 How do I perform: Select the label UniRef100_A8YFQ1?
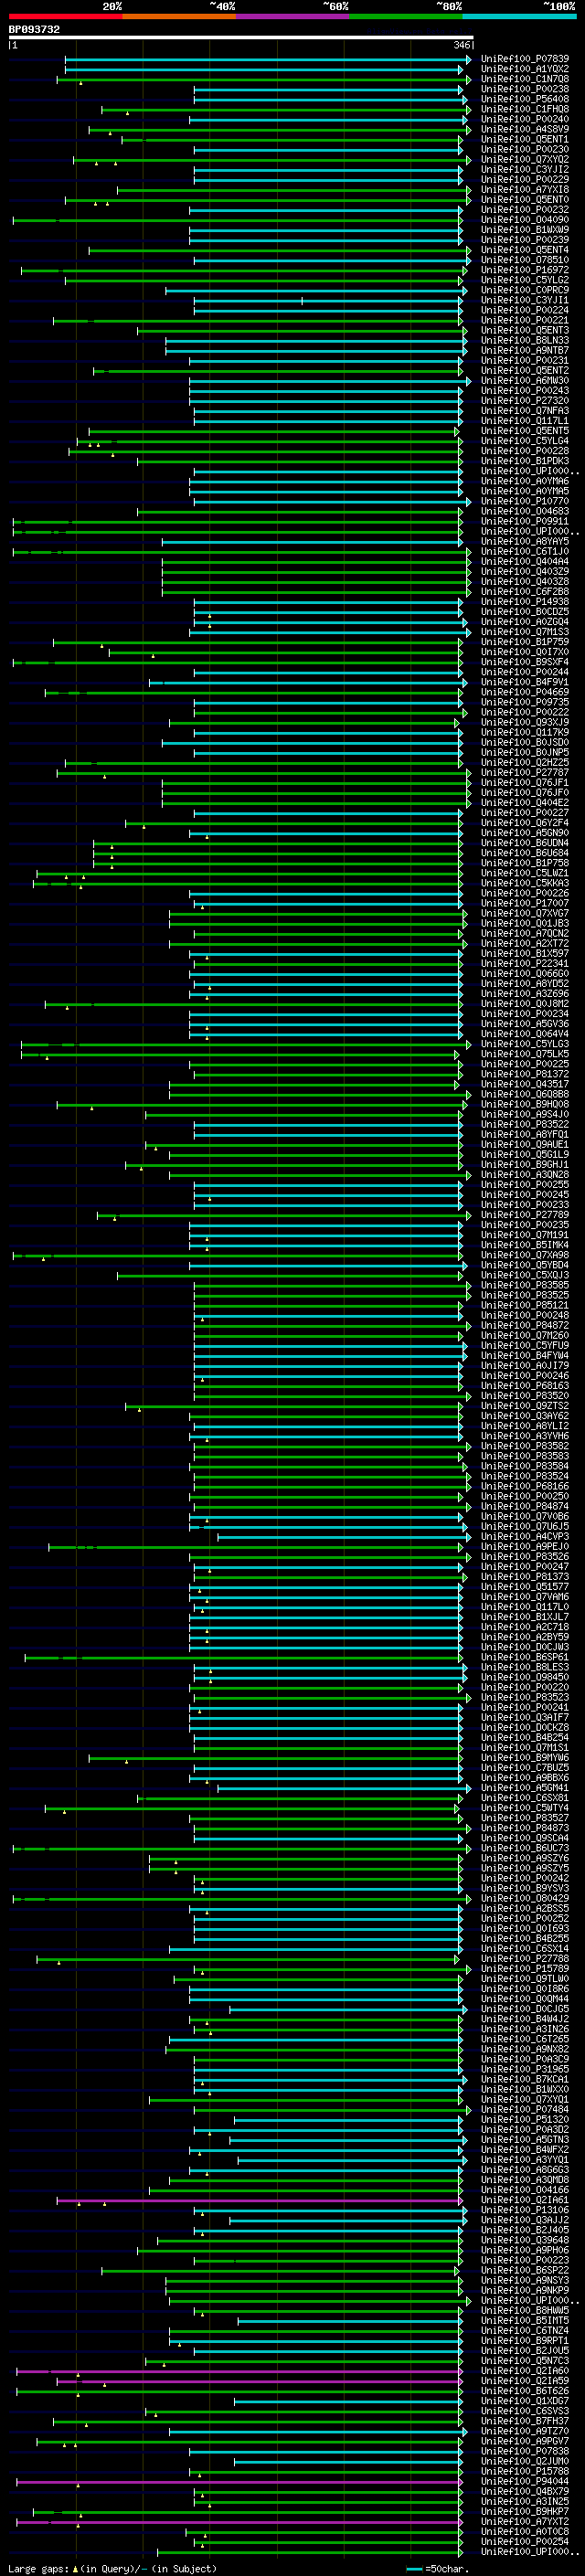[x=525, y=1134]
